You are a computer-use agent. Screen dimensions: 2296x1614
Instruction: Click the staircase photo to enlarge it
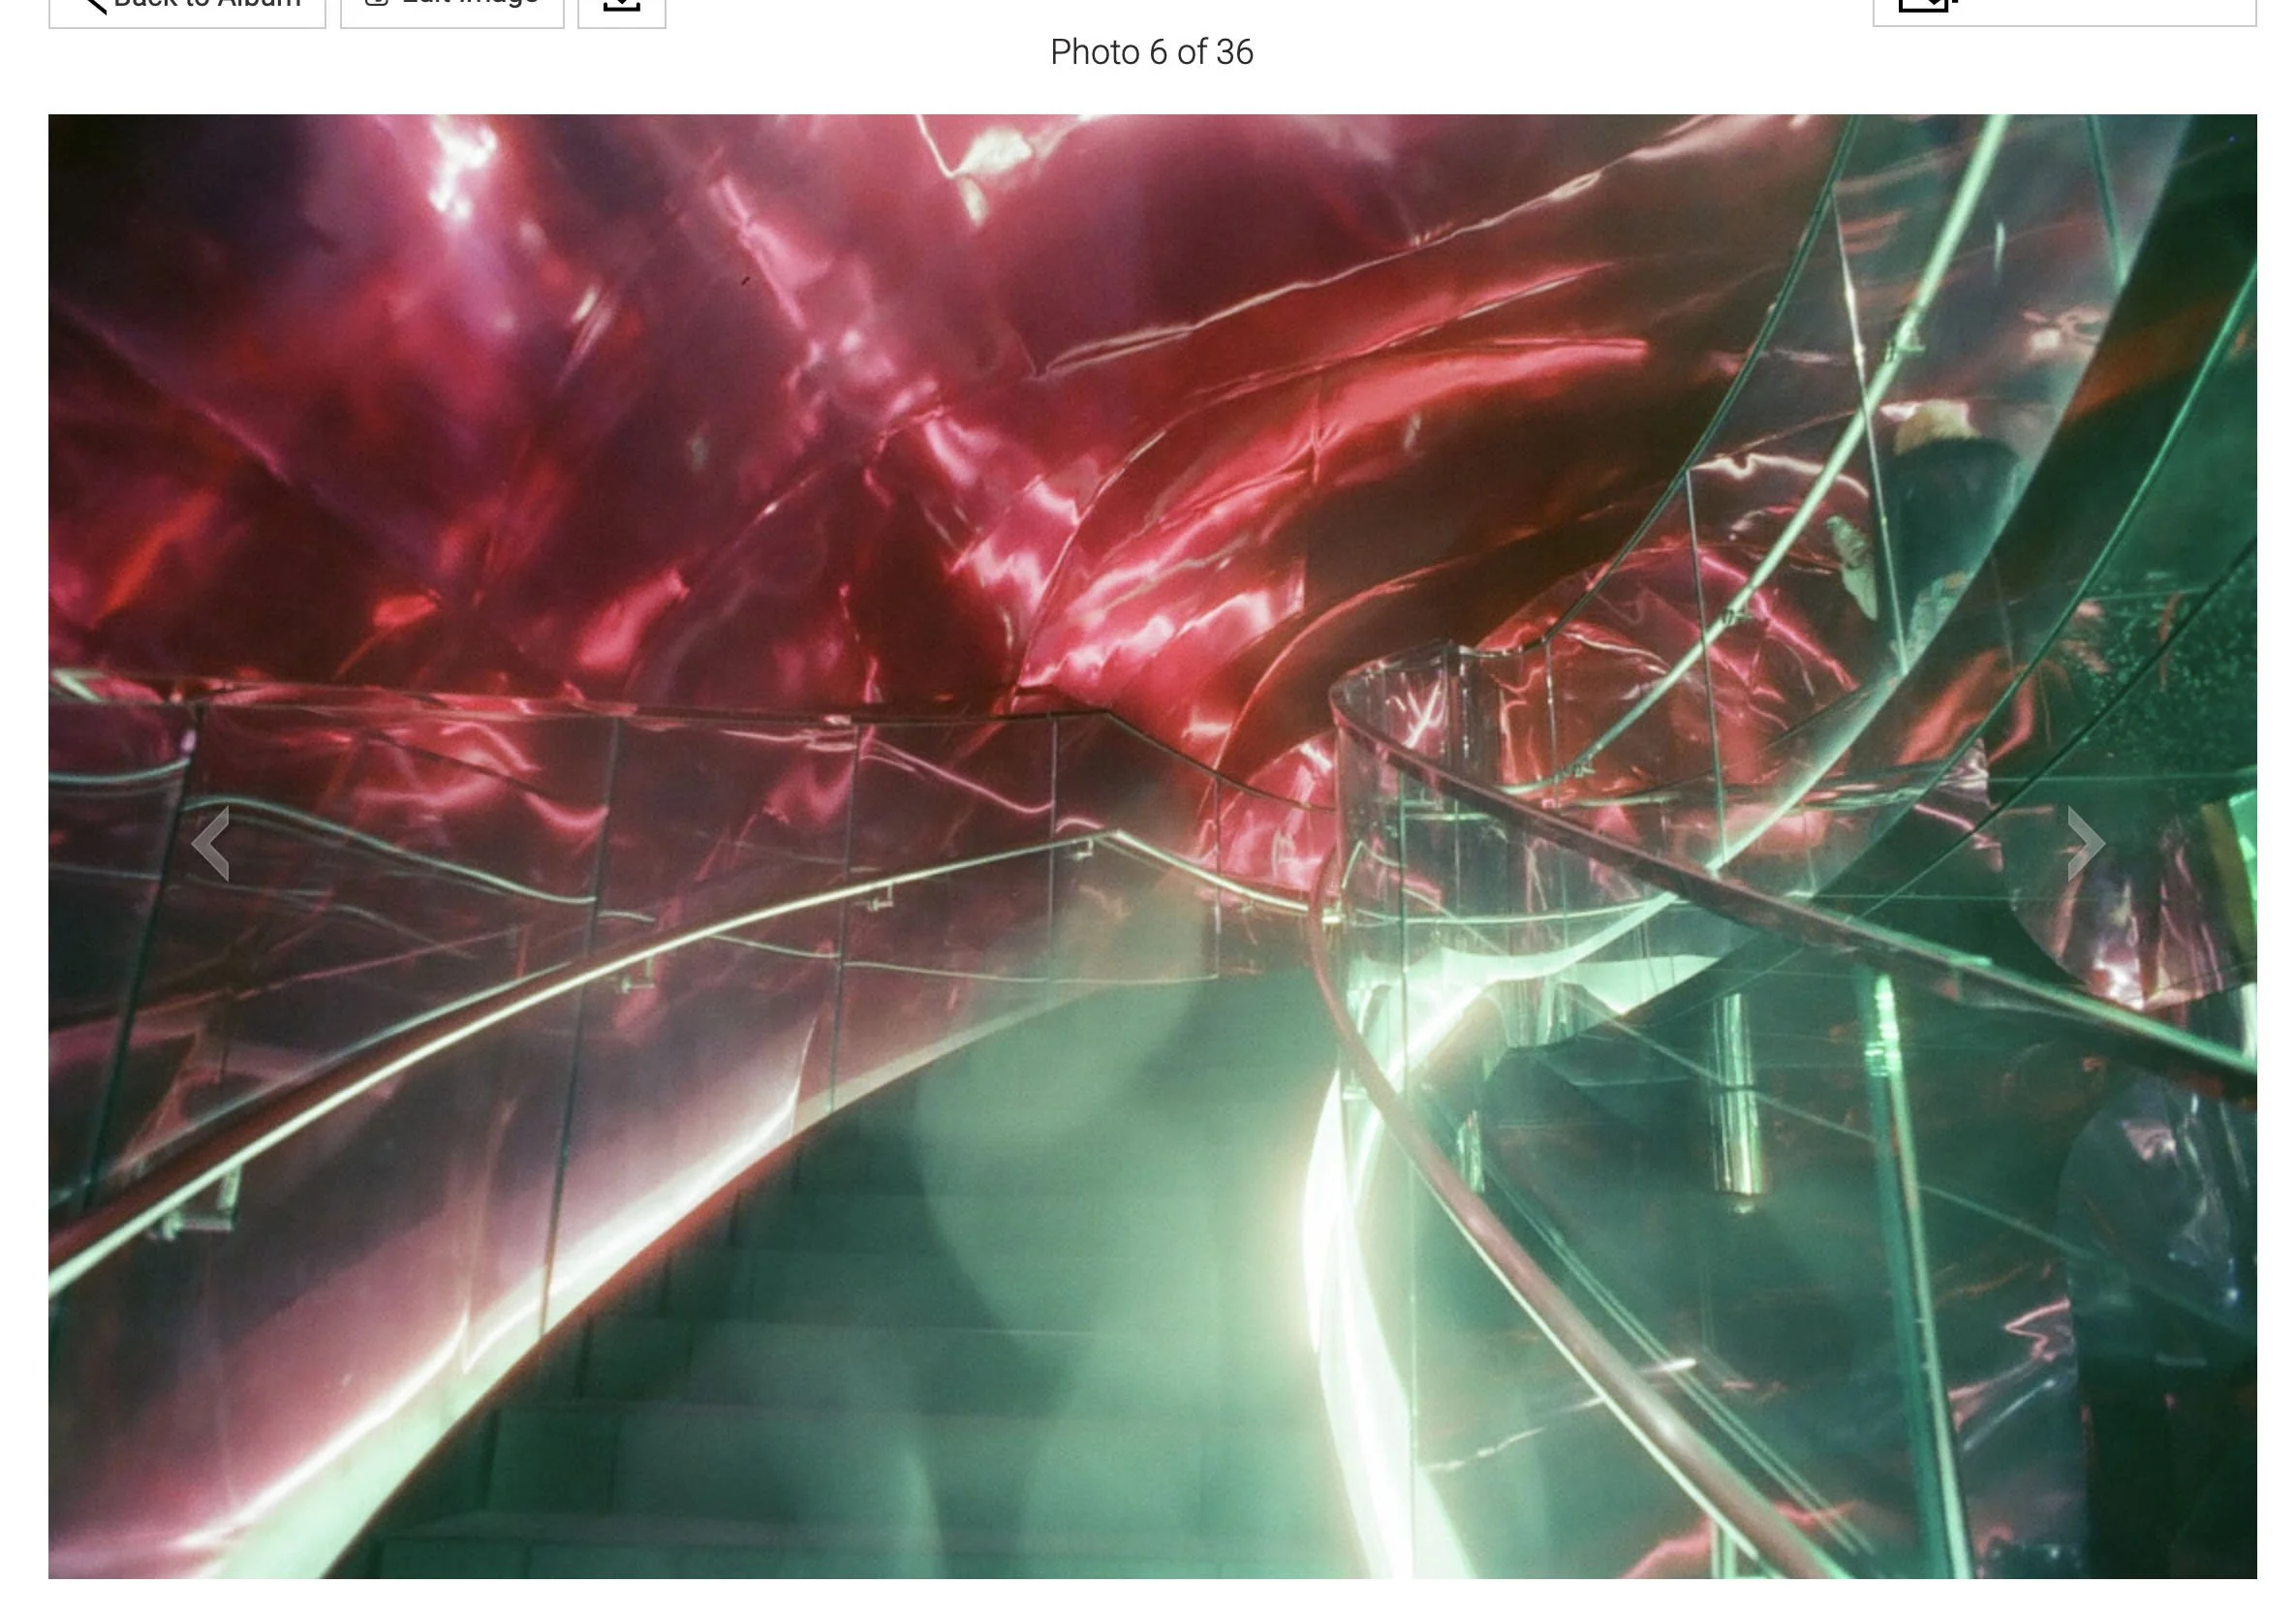click(1150, 860)
